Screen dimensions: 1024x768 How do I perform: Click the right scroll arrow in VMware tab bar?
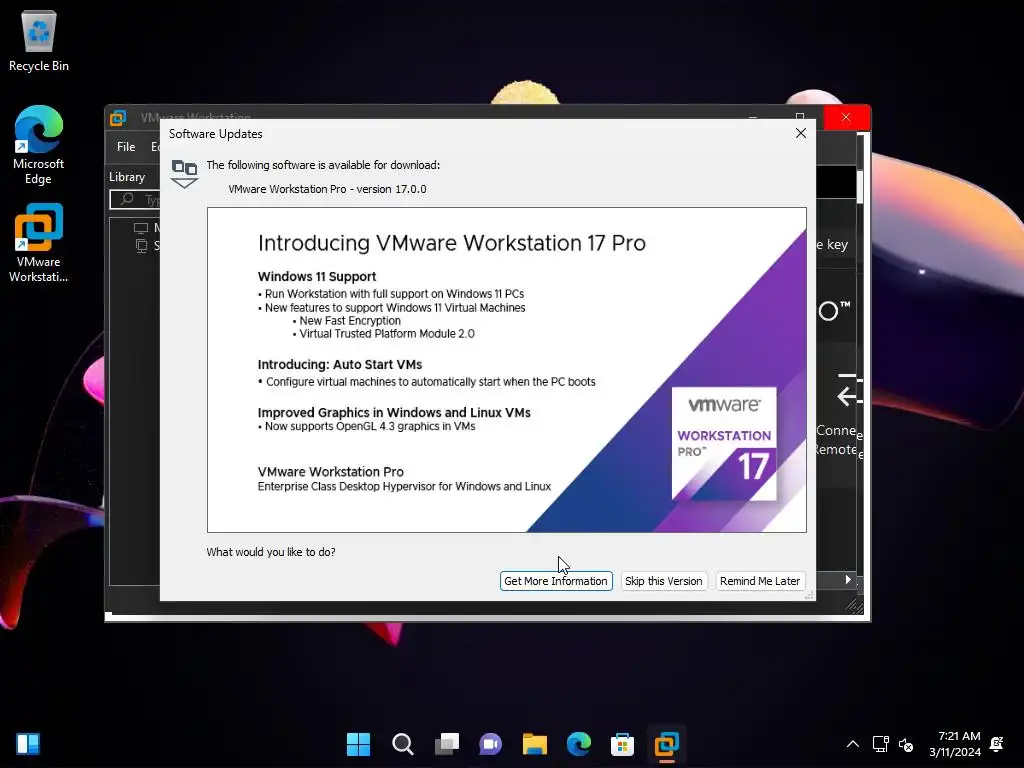tap(848, 579)
